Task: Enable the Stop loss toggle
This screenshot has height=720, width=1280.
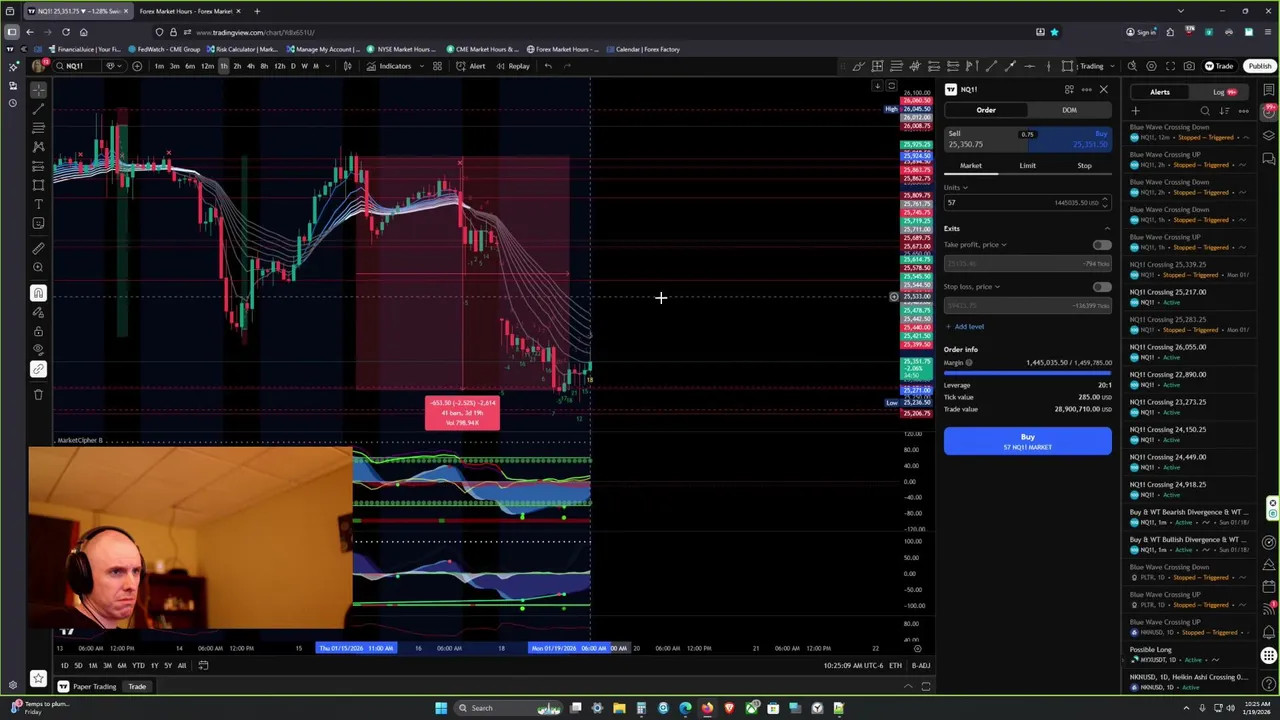Action: tap(1101, 287)
